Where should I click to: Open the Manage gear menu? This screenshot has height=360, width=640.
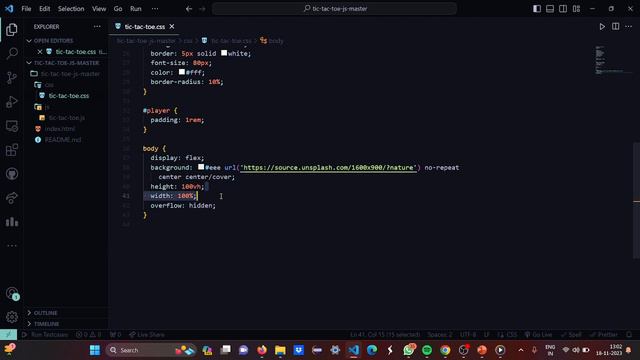point(12,317)
